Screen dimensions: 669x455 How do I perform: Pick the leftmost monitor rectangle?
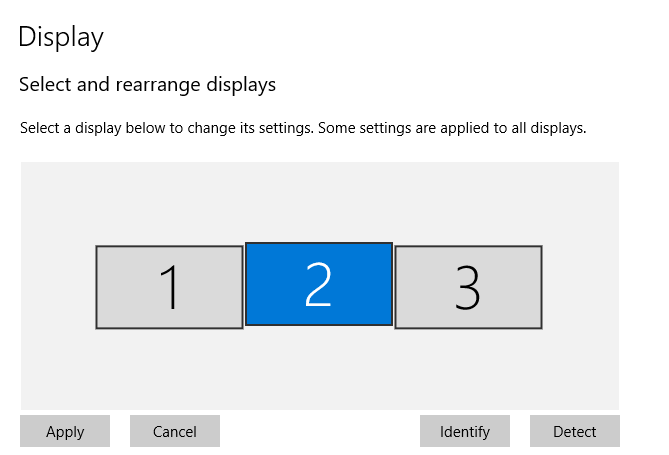[x=169, y=287]
